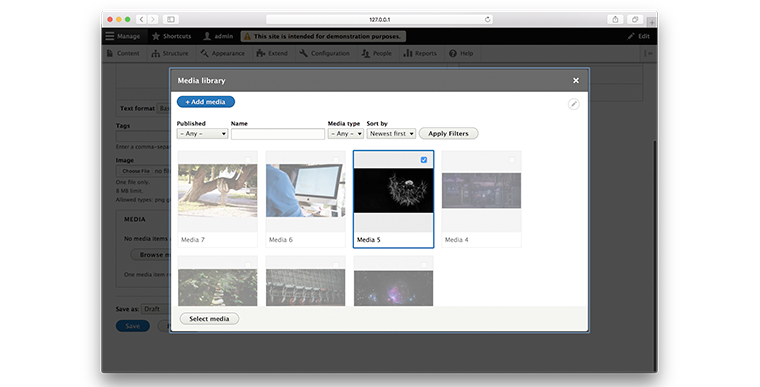
Task: Close the Media library dialog
Action: tap(576, 81)
